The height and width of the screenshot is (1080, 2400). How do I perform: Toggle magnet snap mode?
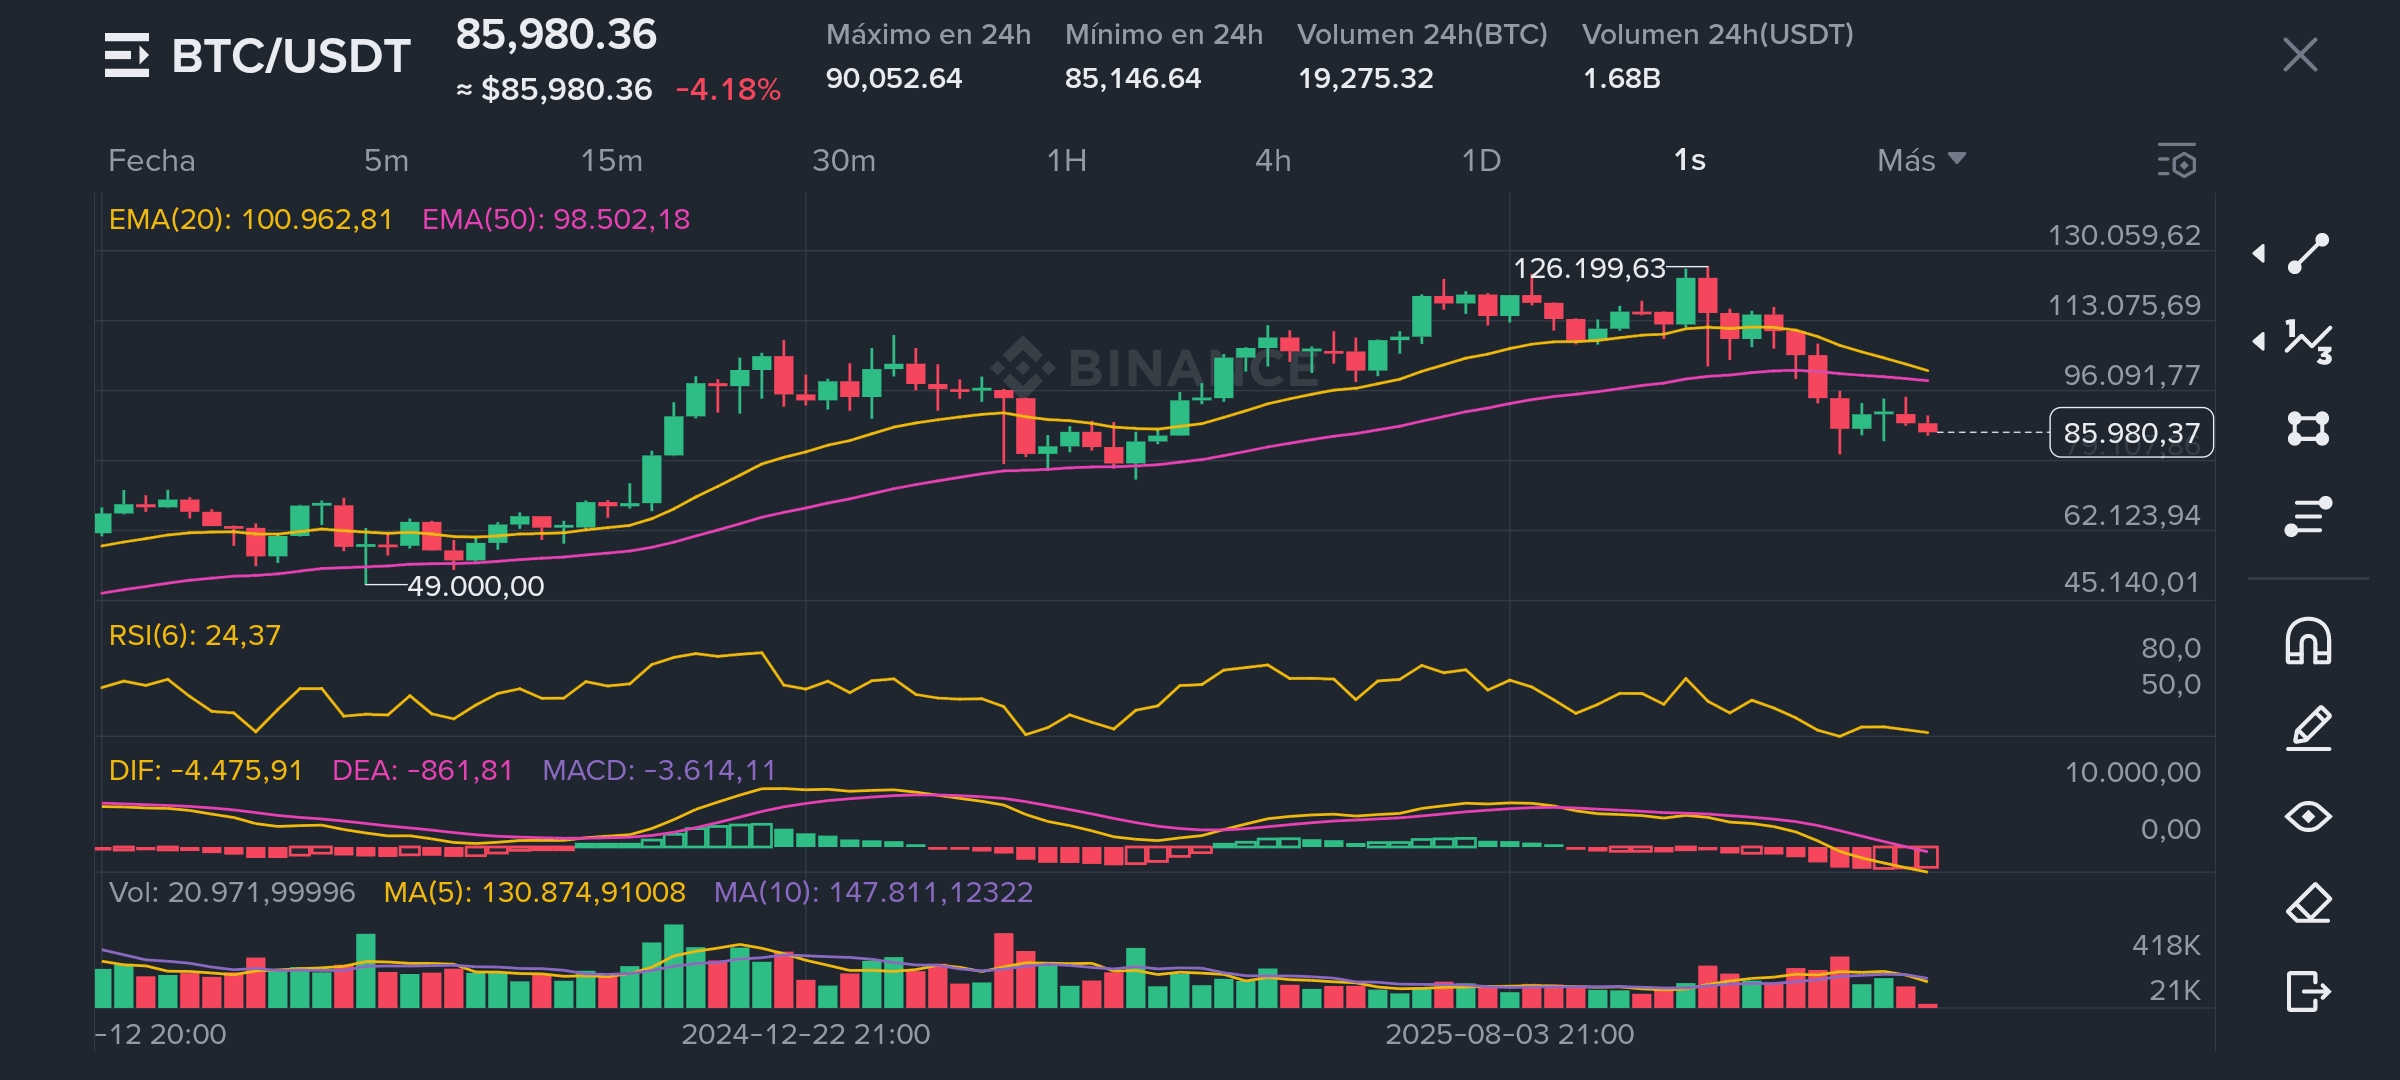(x=2308, y=641)
